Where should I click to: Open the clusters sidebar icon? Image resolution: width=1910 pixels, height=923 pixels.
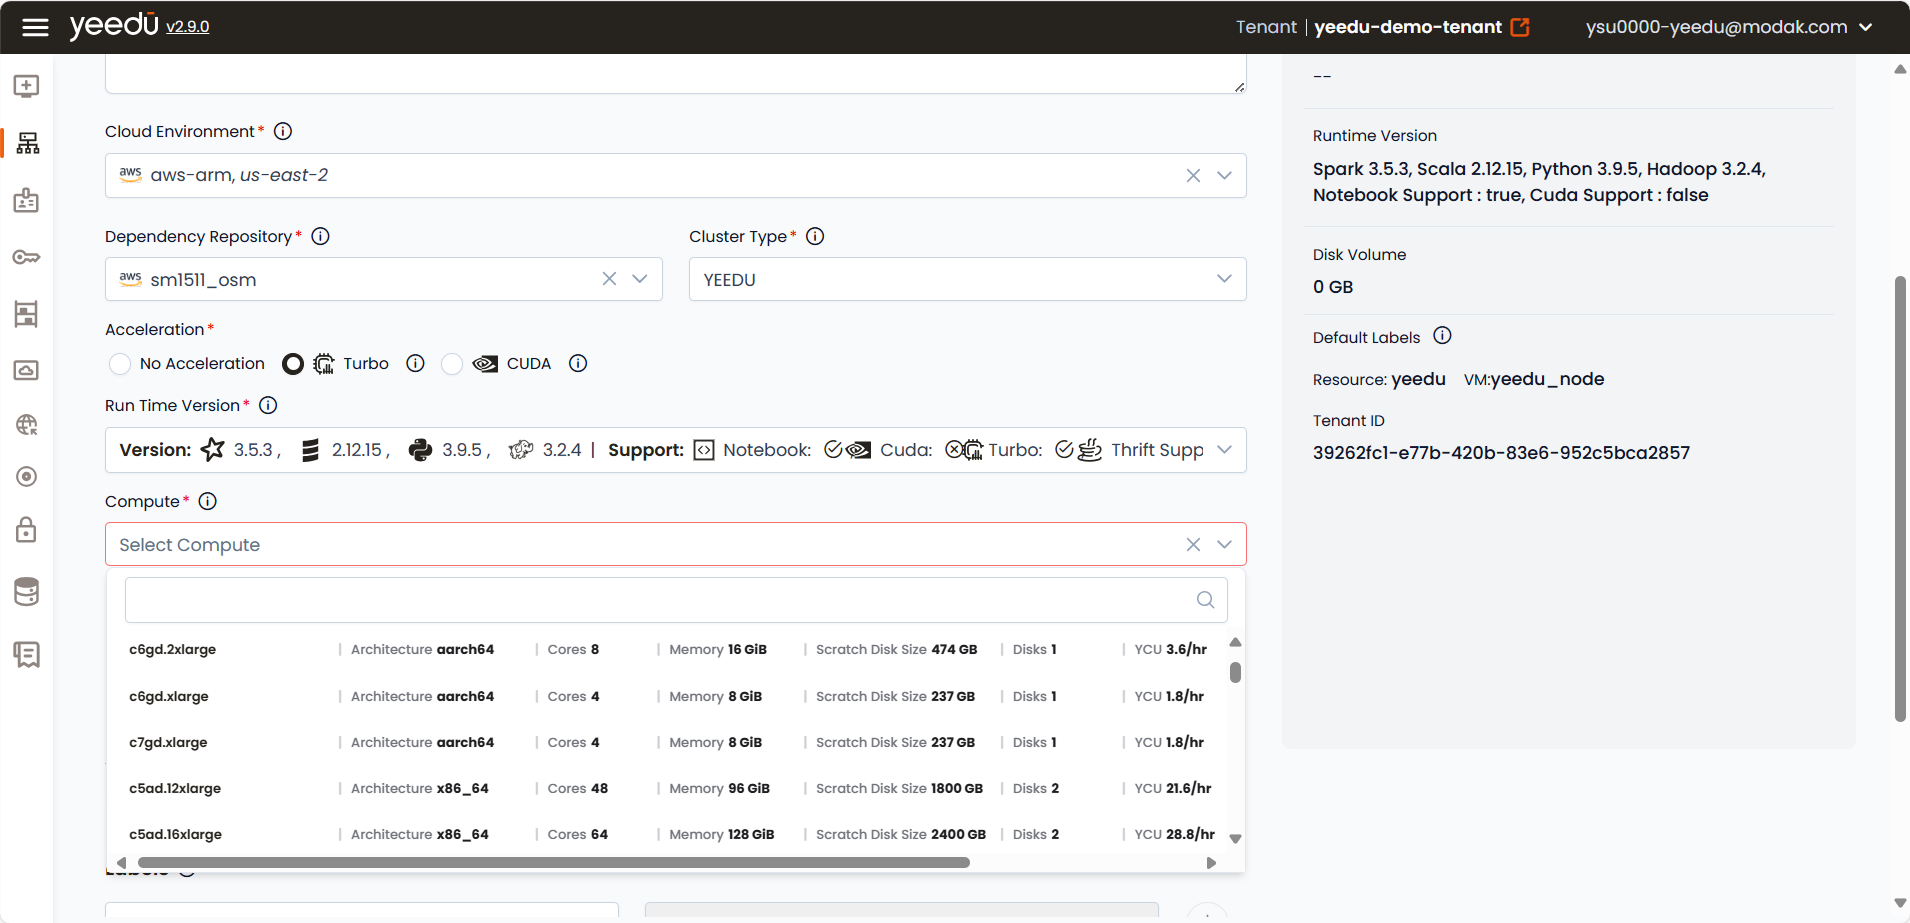click(x=28, y=143)
